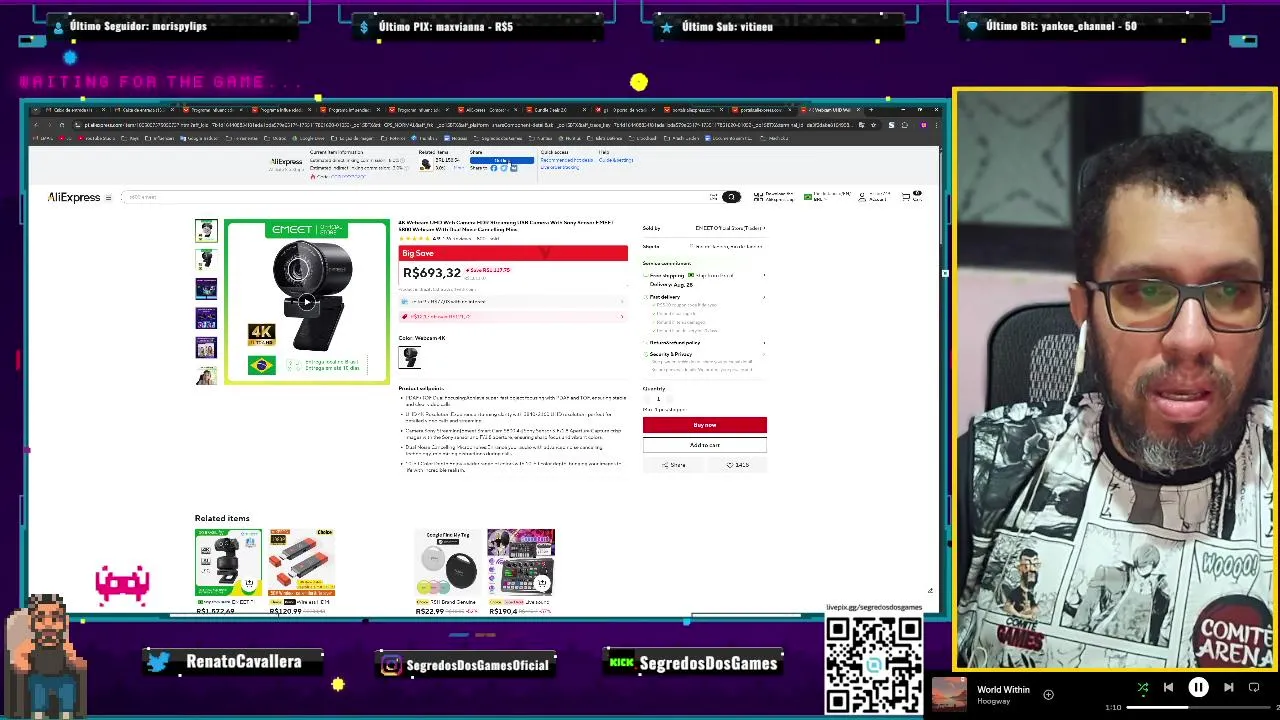Click the image search camera icon

(714, 197)
